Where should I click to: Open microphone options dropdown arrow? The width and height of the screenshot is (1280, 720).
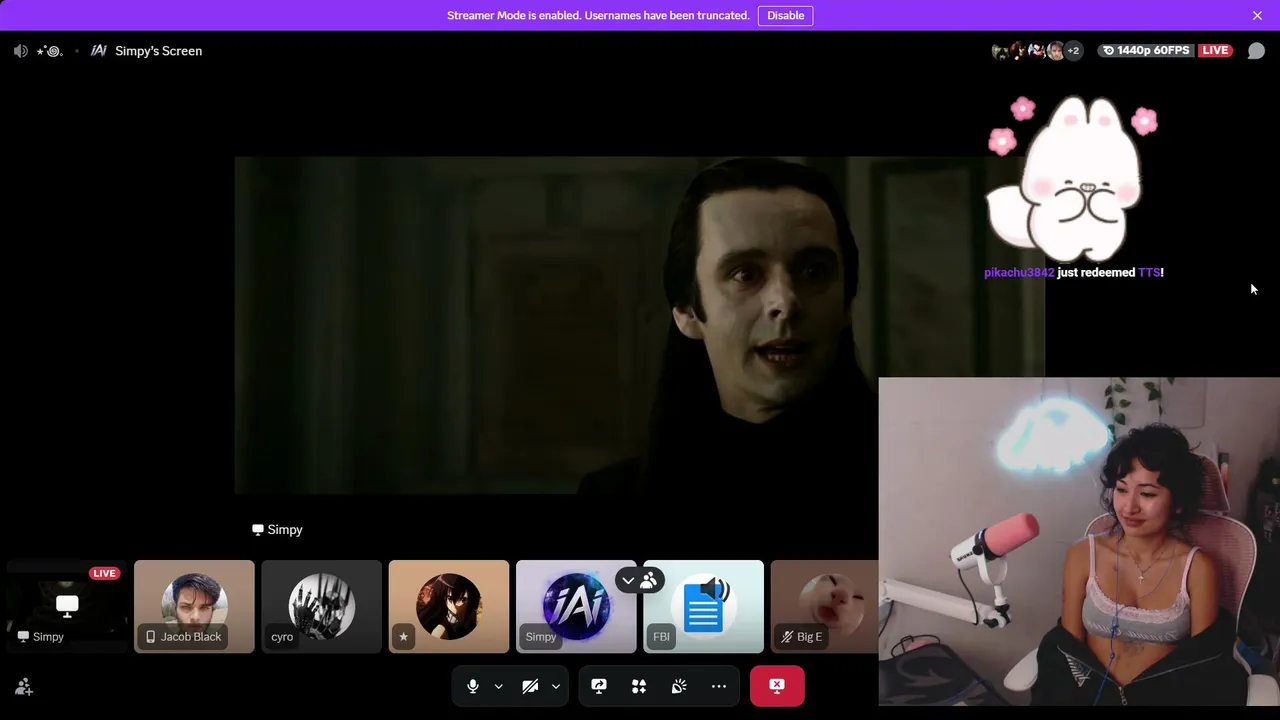click(x=498, y=686)
